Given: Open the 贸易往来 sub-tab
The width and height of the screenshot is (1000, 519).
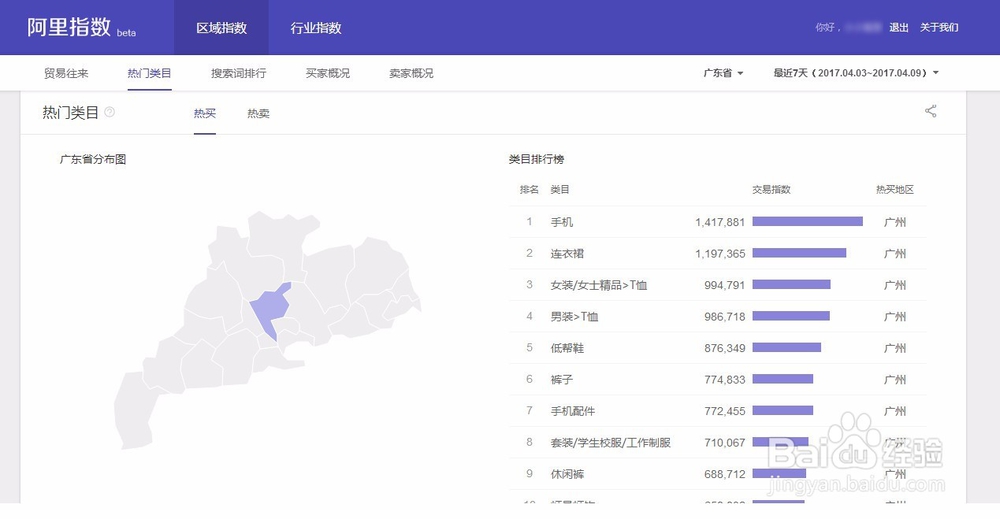Looking at the screenshot, I should 66,73.
